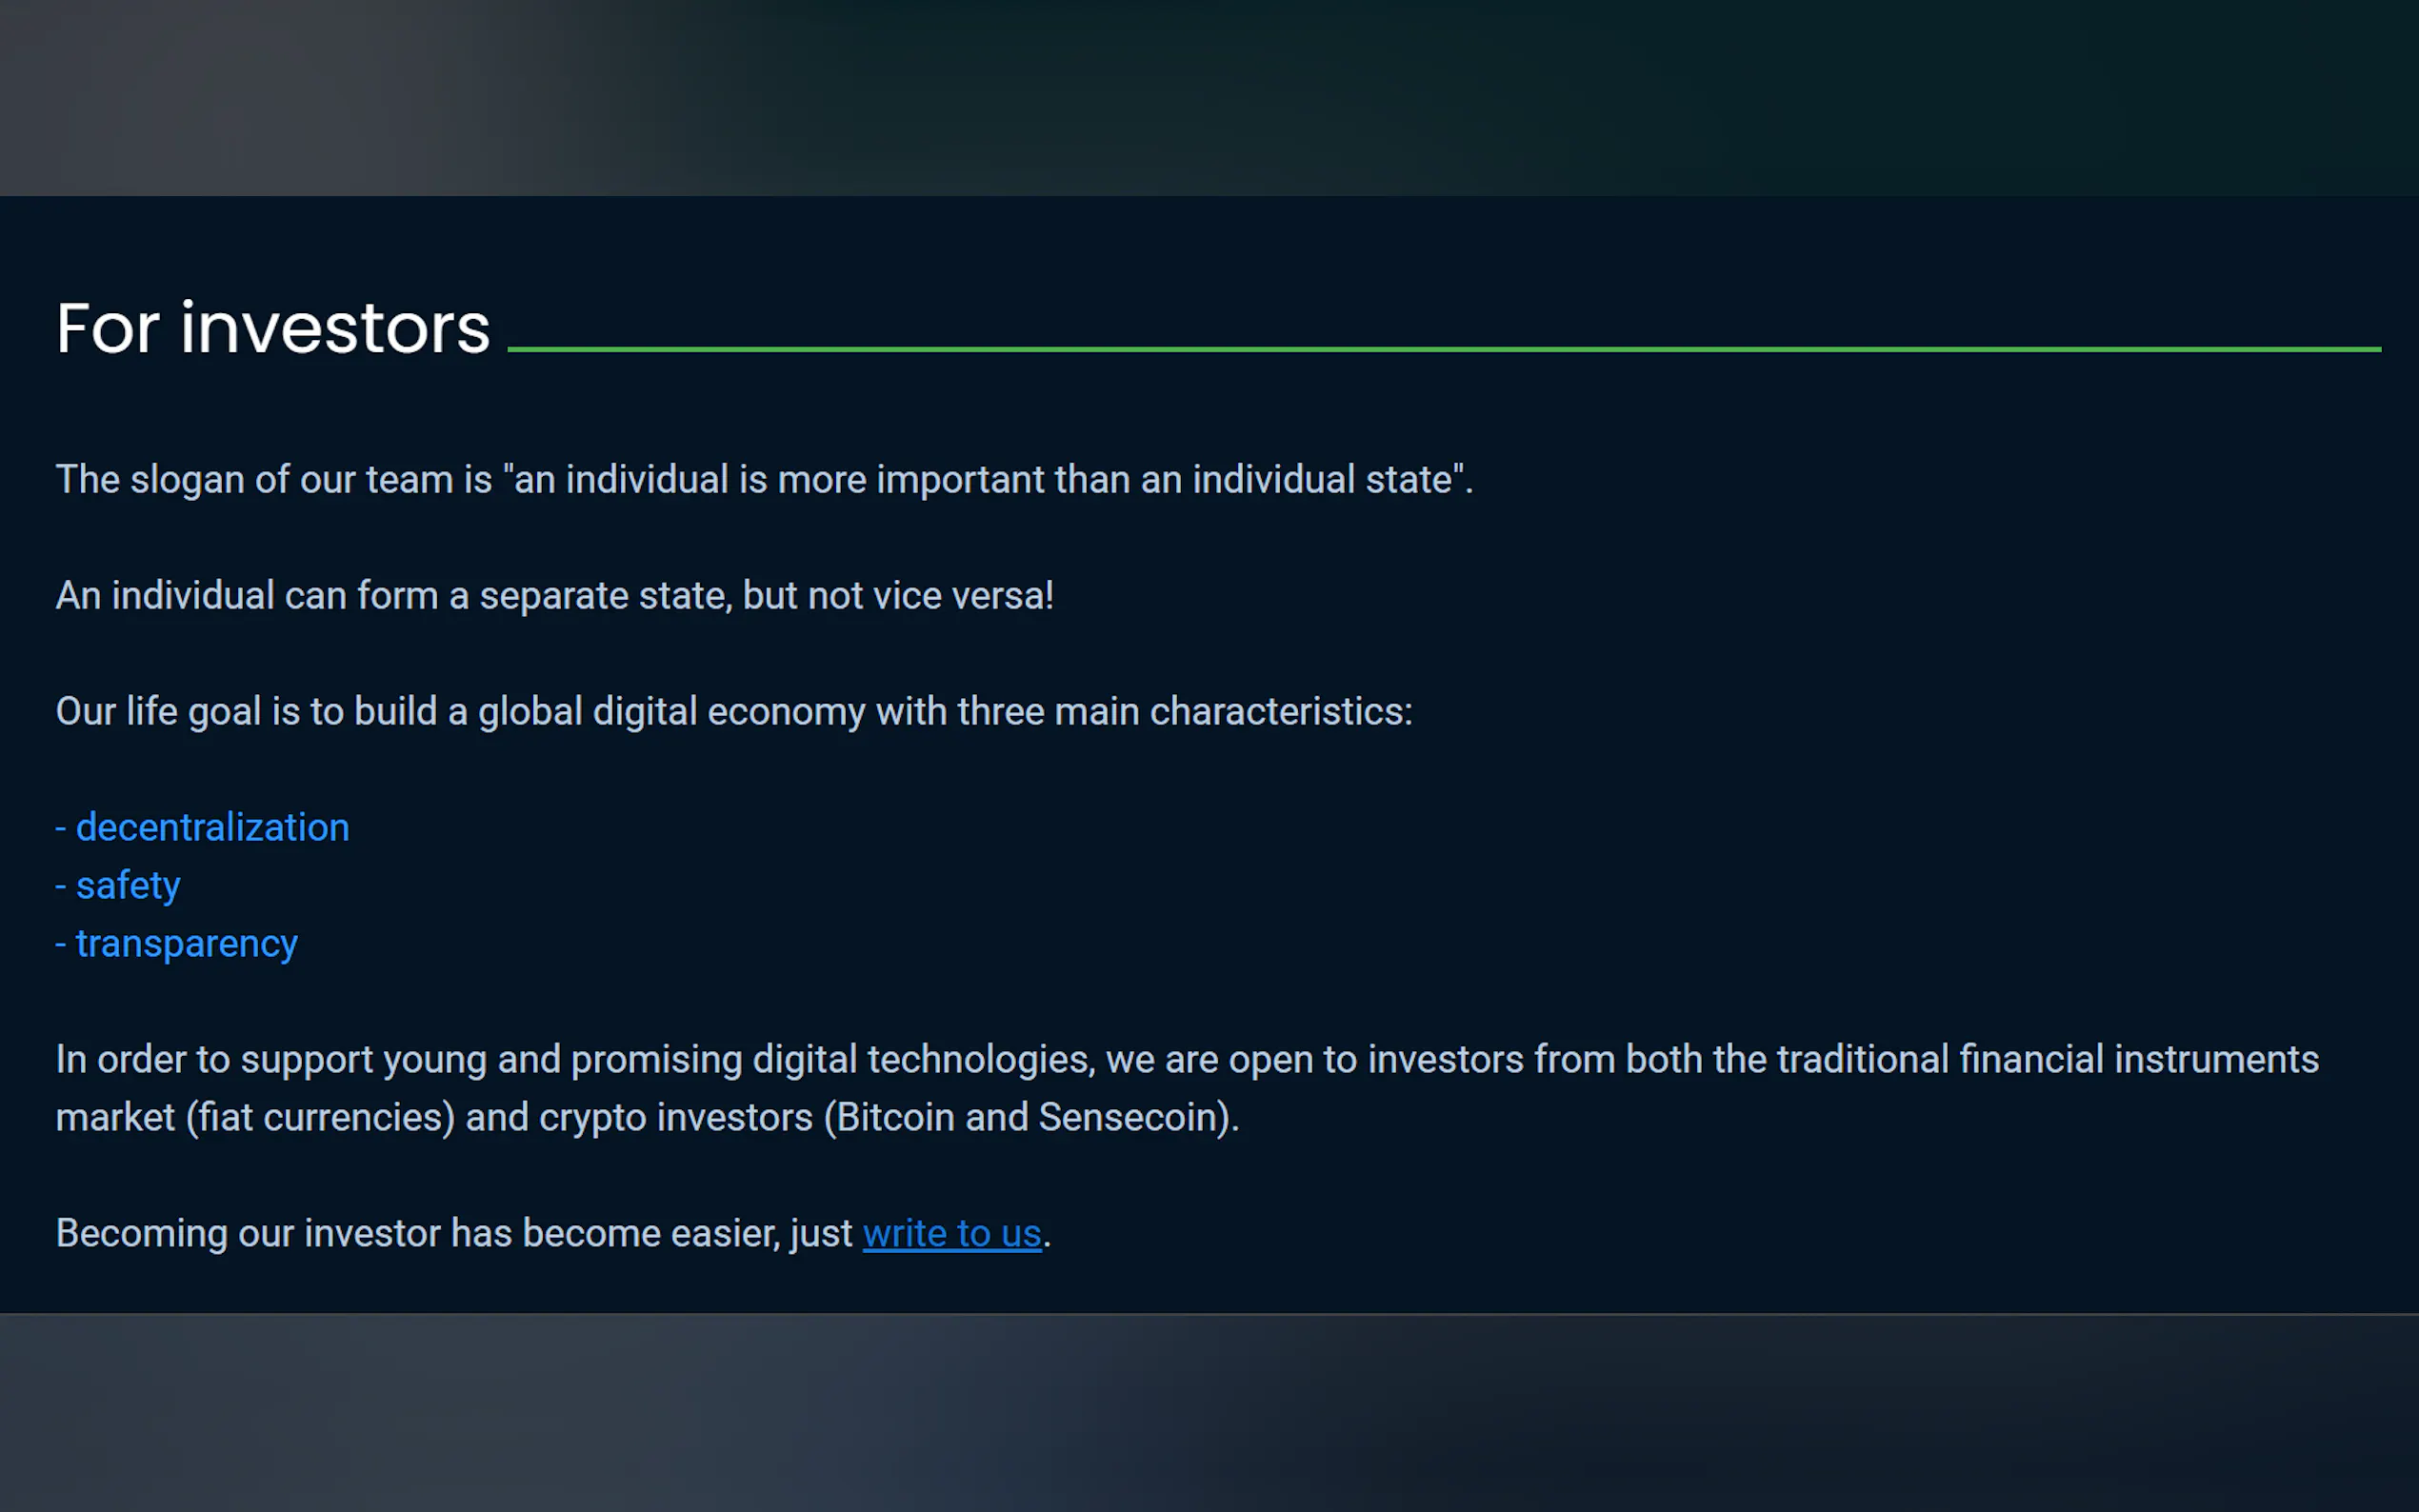Click the green divider line beside heading

(x=1443, y=349)
